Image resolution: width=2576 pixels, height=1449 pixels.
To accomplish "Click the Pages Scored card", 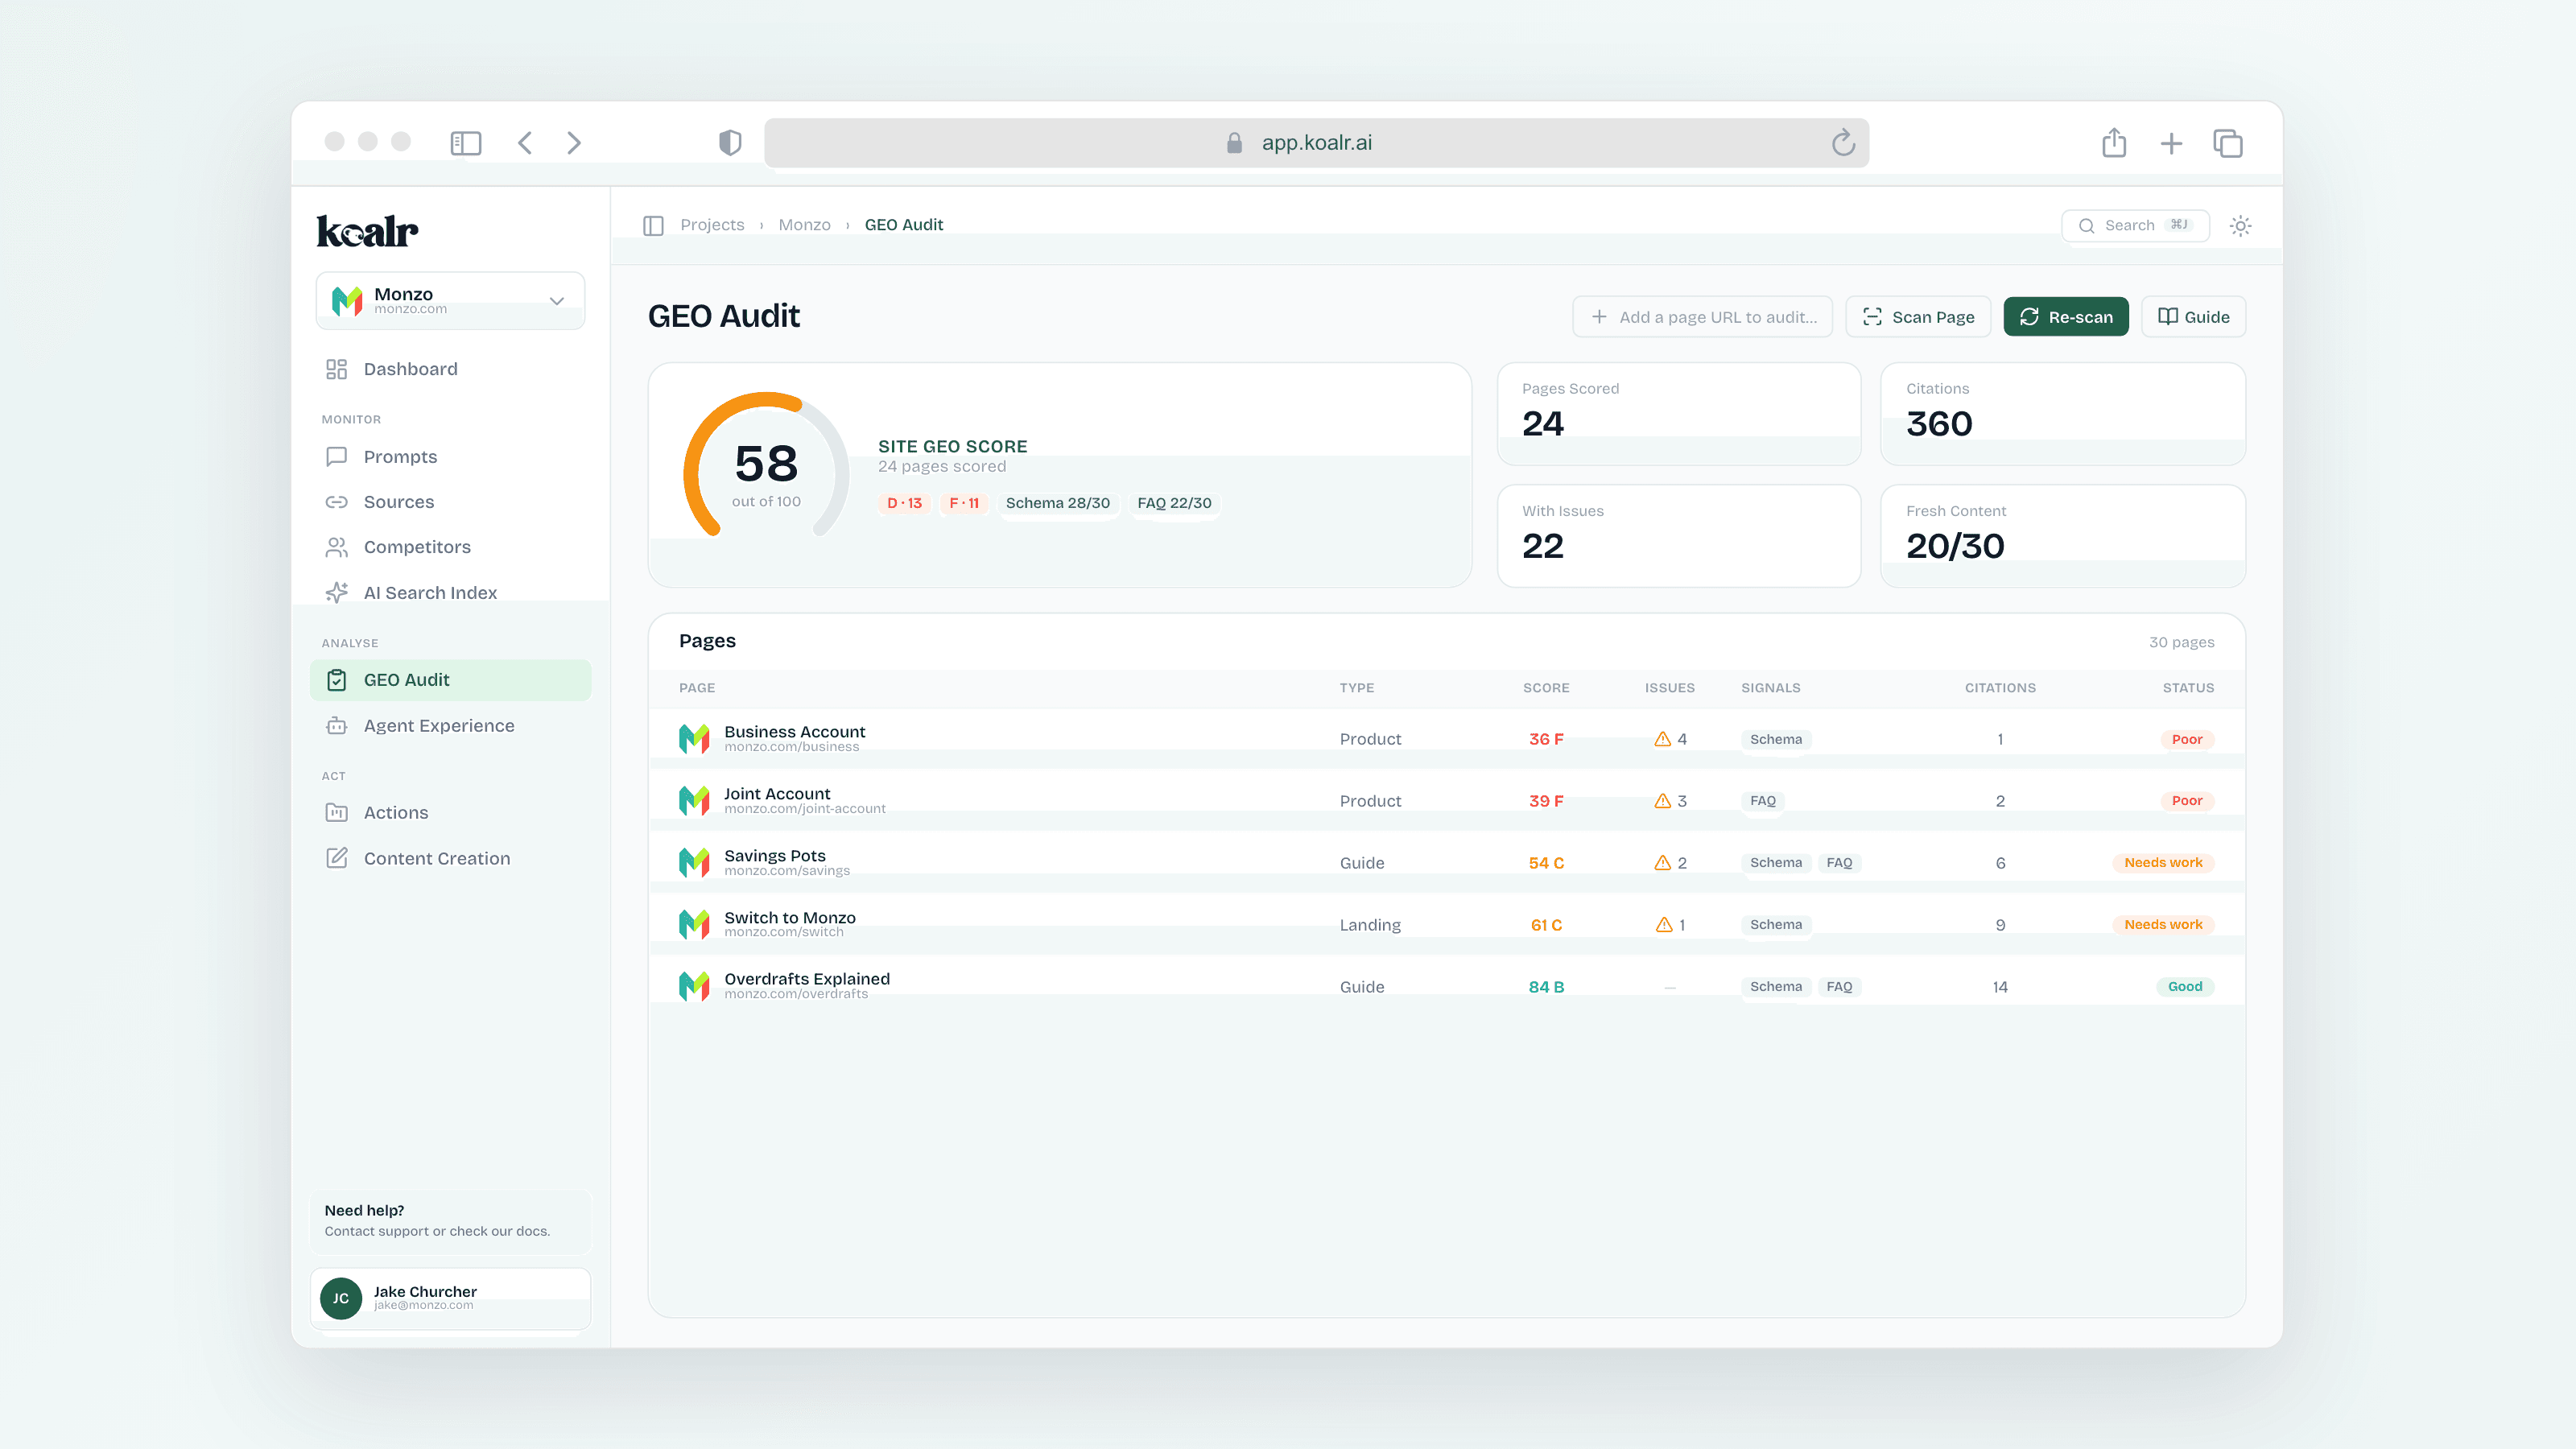I will 1678,414.
